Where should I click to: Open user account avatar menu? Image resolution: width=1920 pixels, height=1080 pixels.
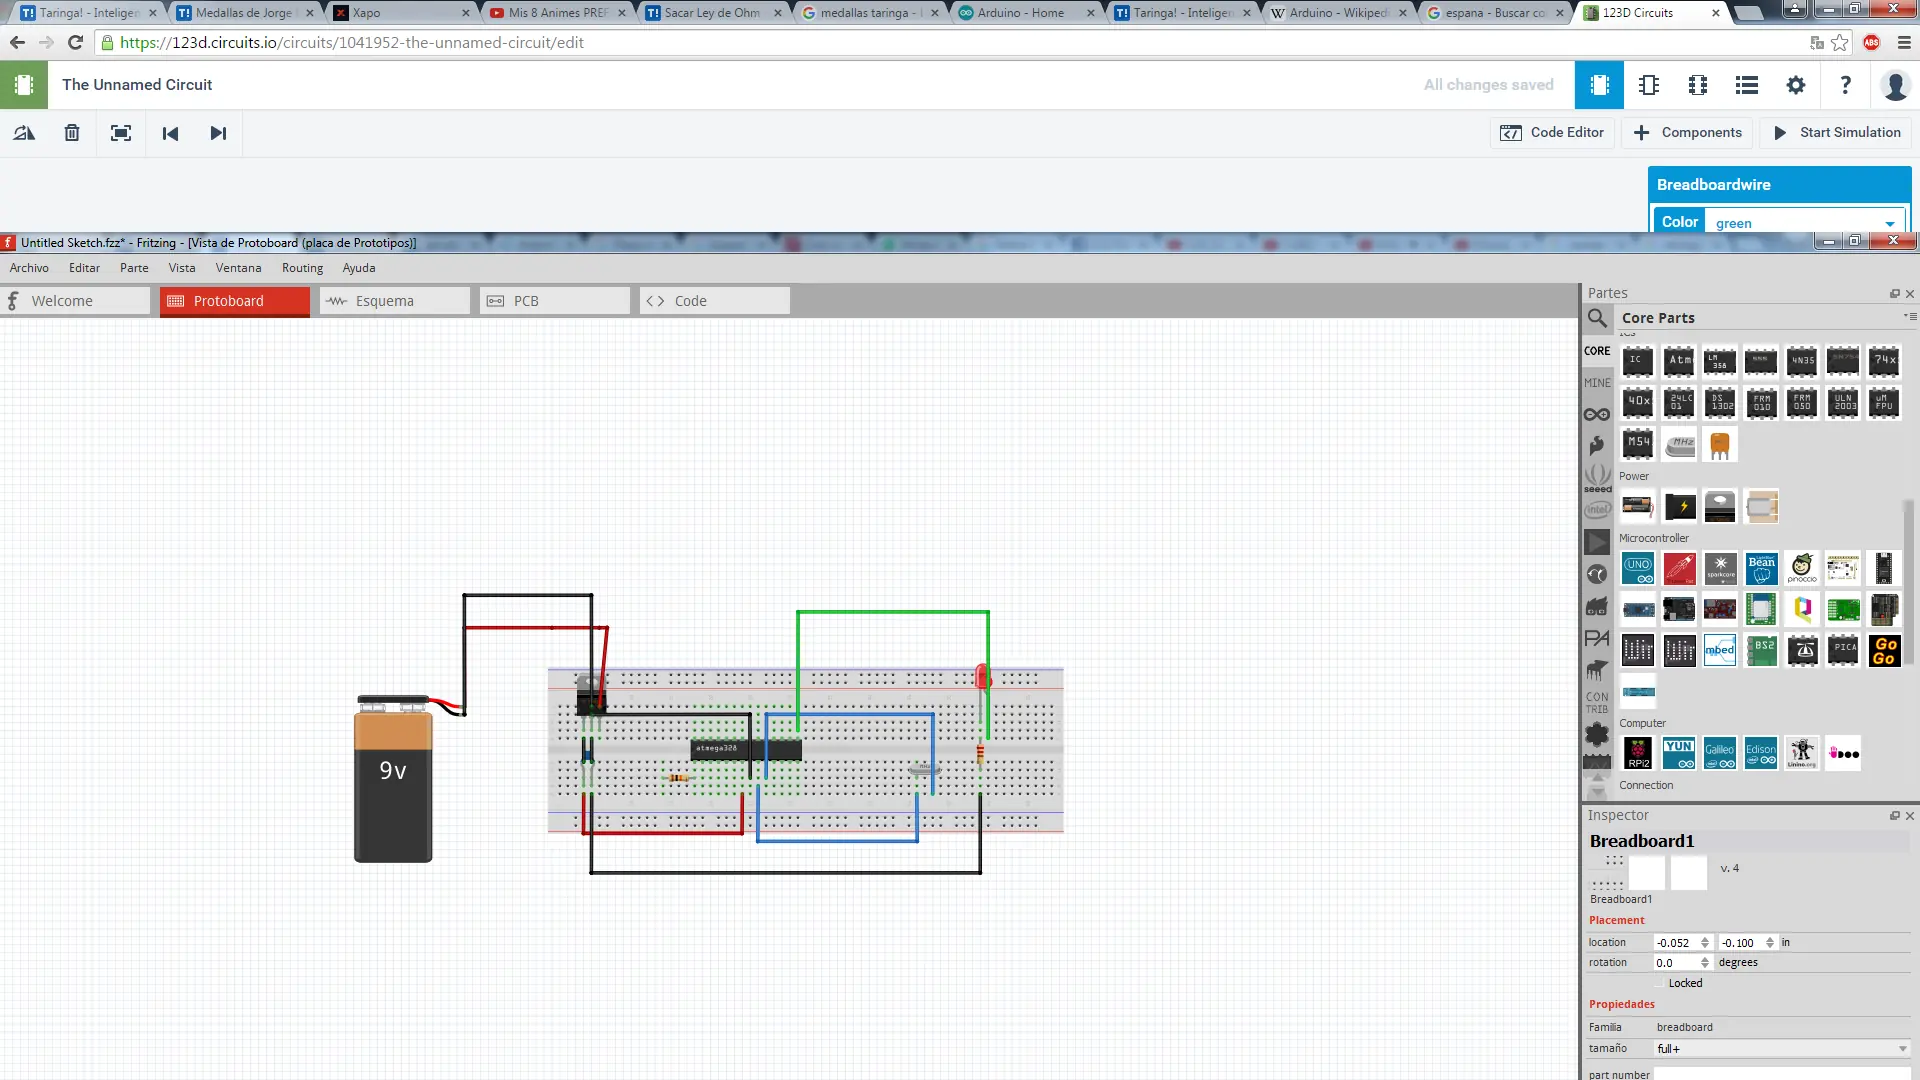pos(1894,85)
